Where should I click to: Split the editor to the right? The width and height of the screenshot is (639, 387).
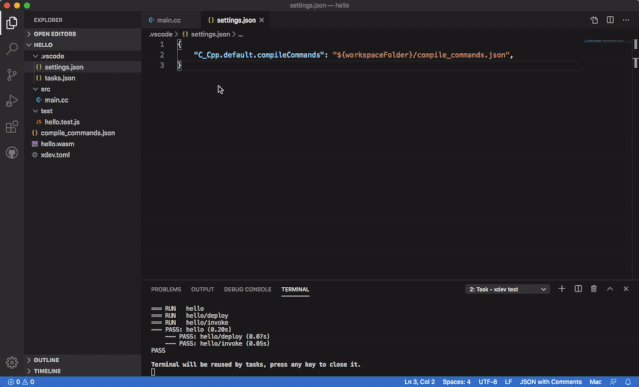point(610,20)
